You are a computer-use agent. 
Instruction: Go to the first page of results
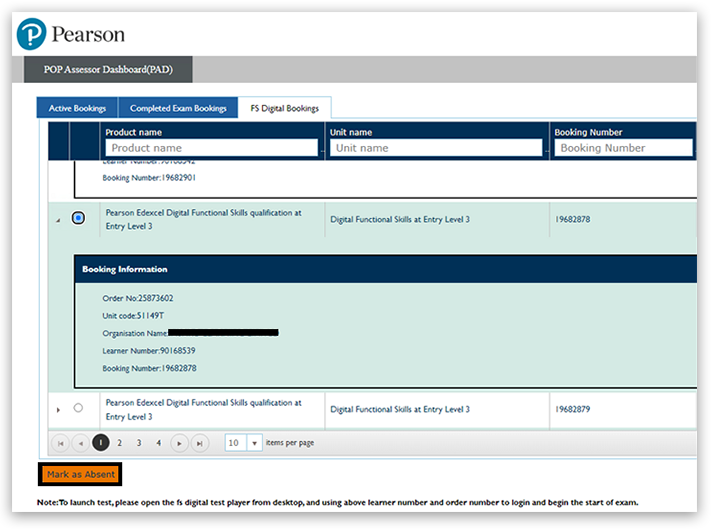point(59,443)
